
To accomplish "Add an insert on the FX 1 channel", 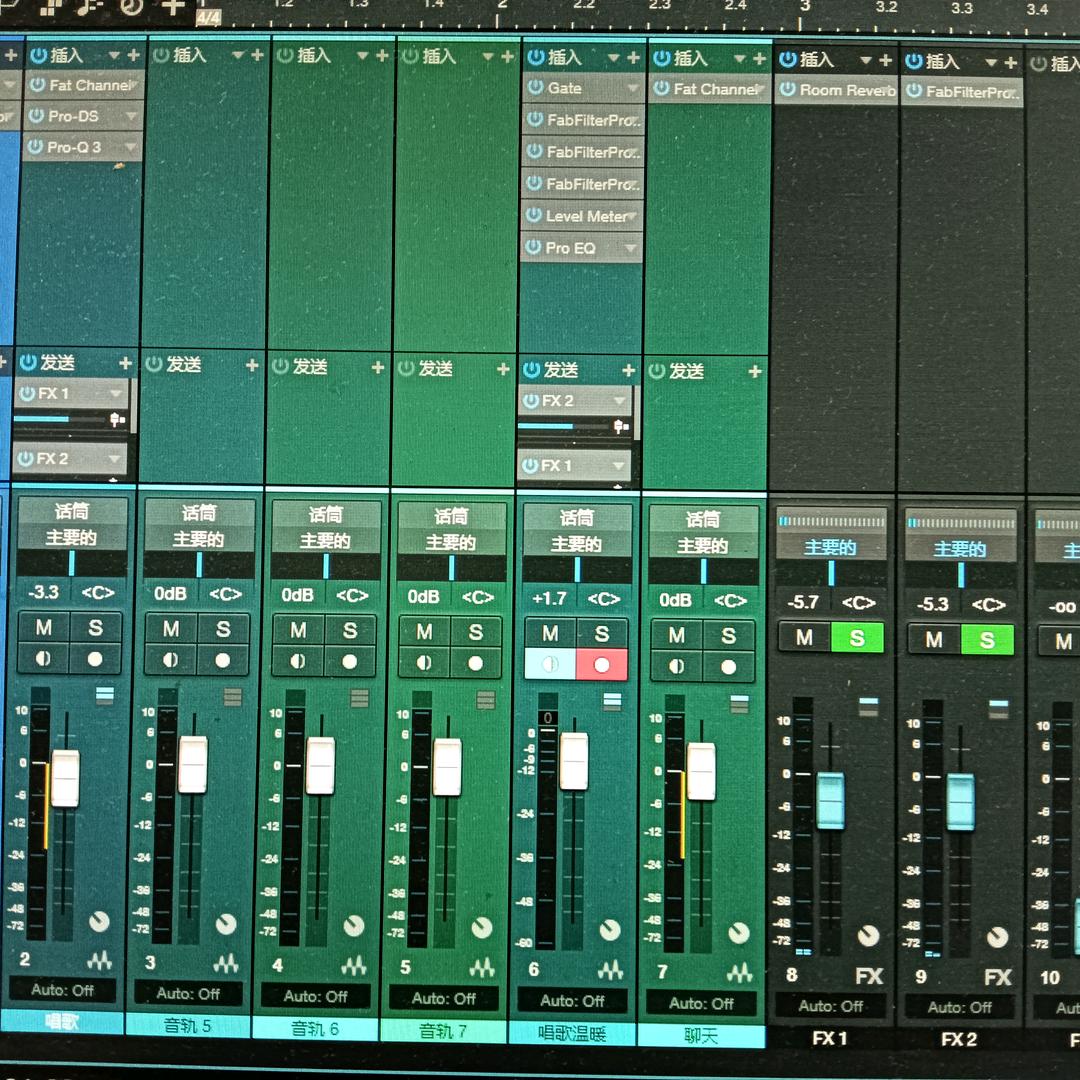I will [x=886, y=61].
